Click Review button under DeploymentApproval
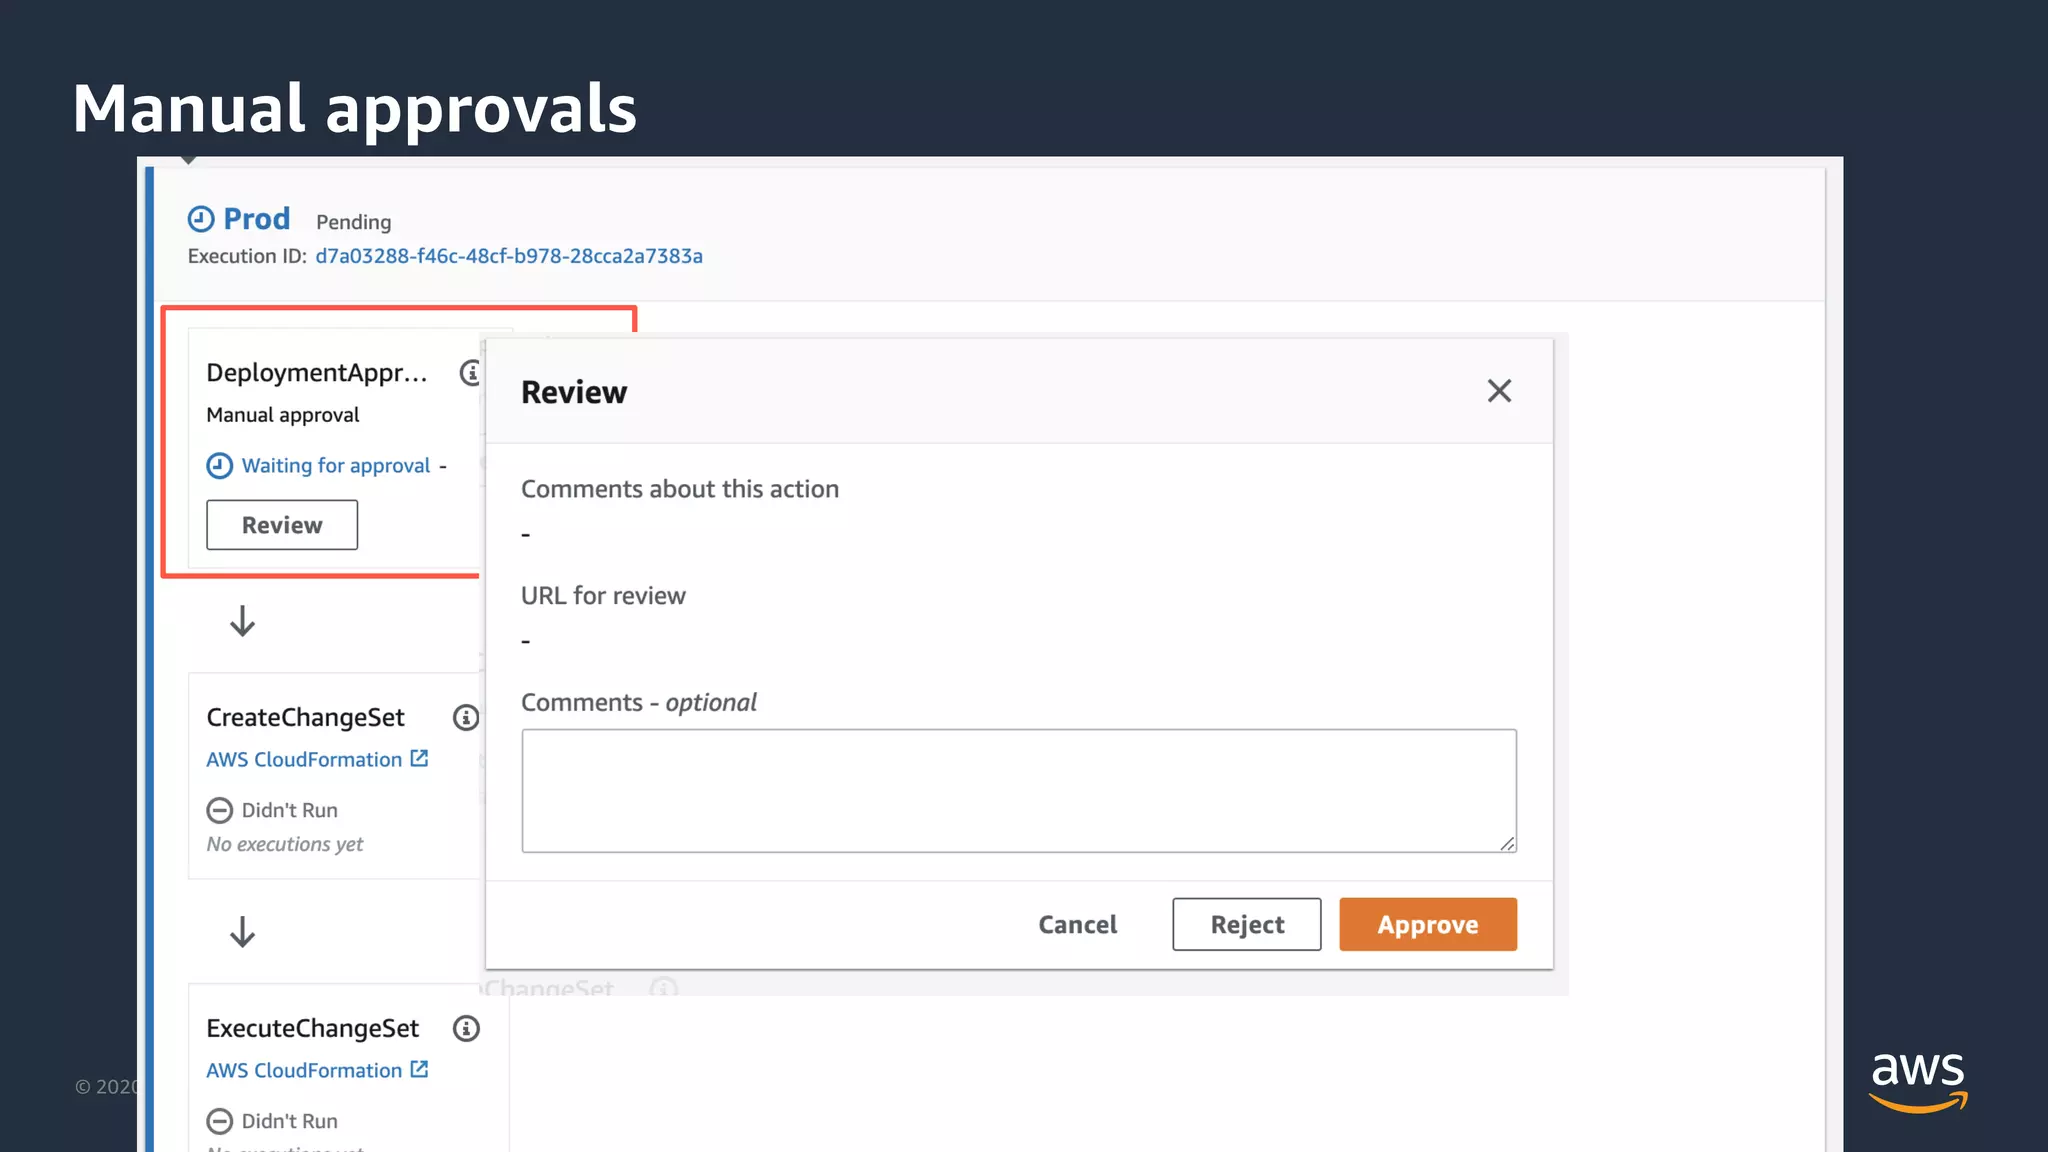2048x1152 pixels. point(282,525)
